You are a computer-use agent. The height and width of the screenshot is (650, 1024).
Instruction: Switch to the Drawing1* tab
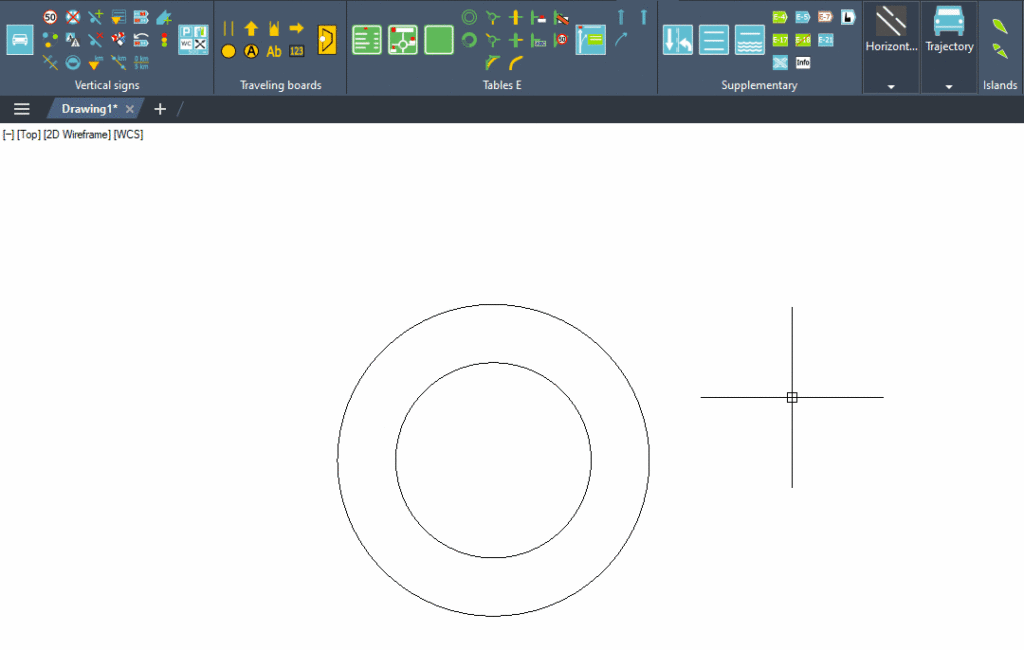89,109
